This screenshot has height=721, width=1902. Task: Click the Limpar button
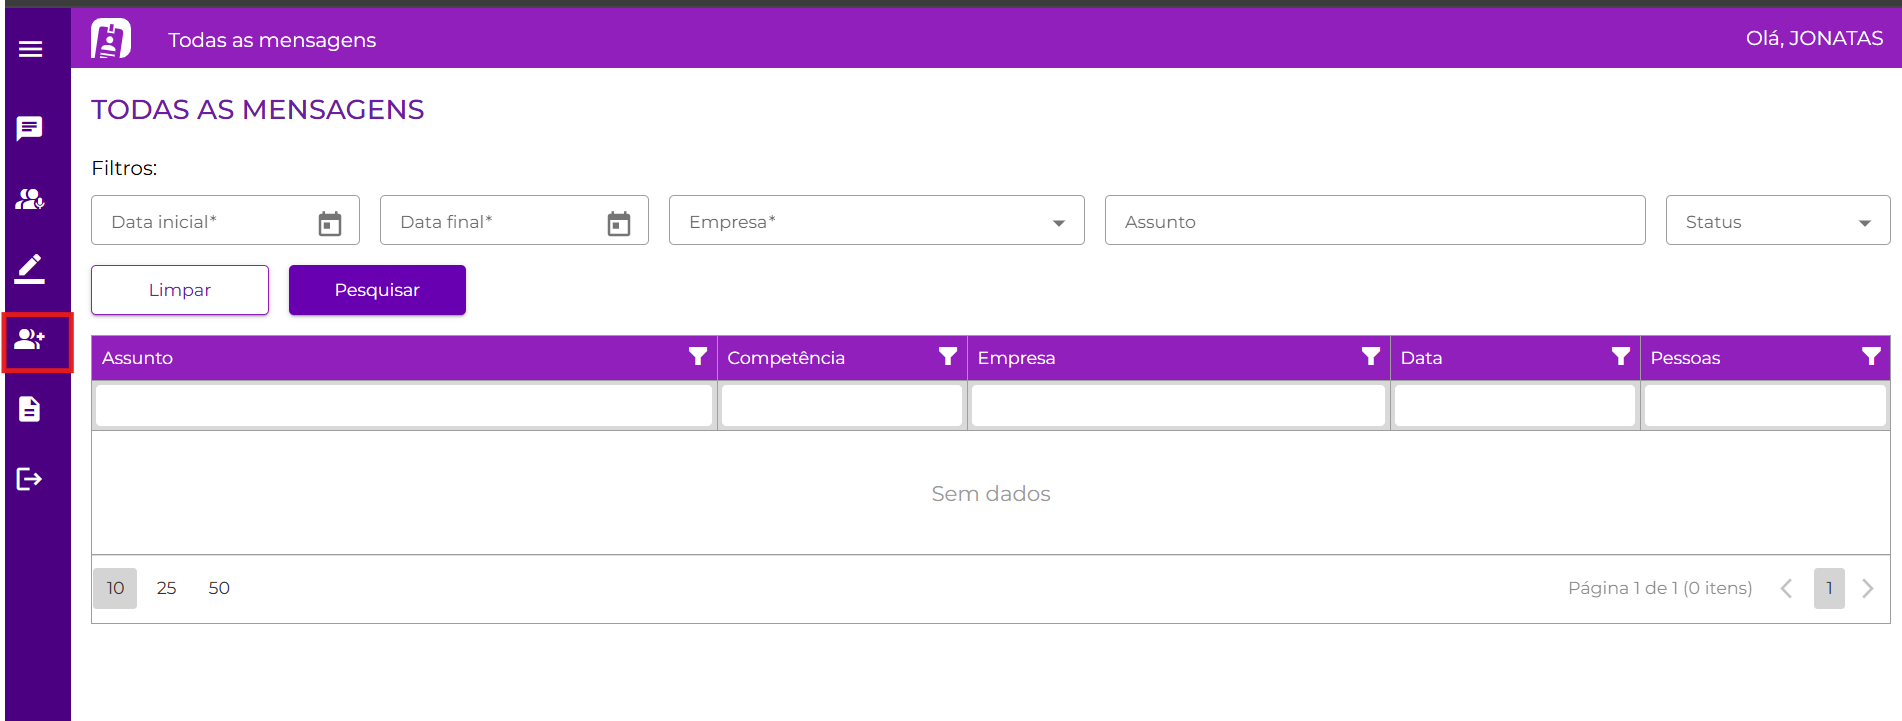pyautogui.click(x=180, y=290)
